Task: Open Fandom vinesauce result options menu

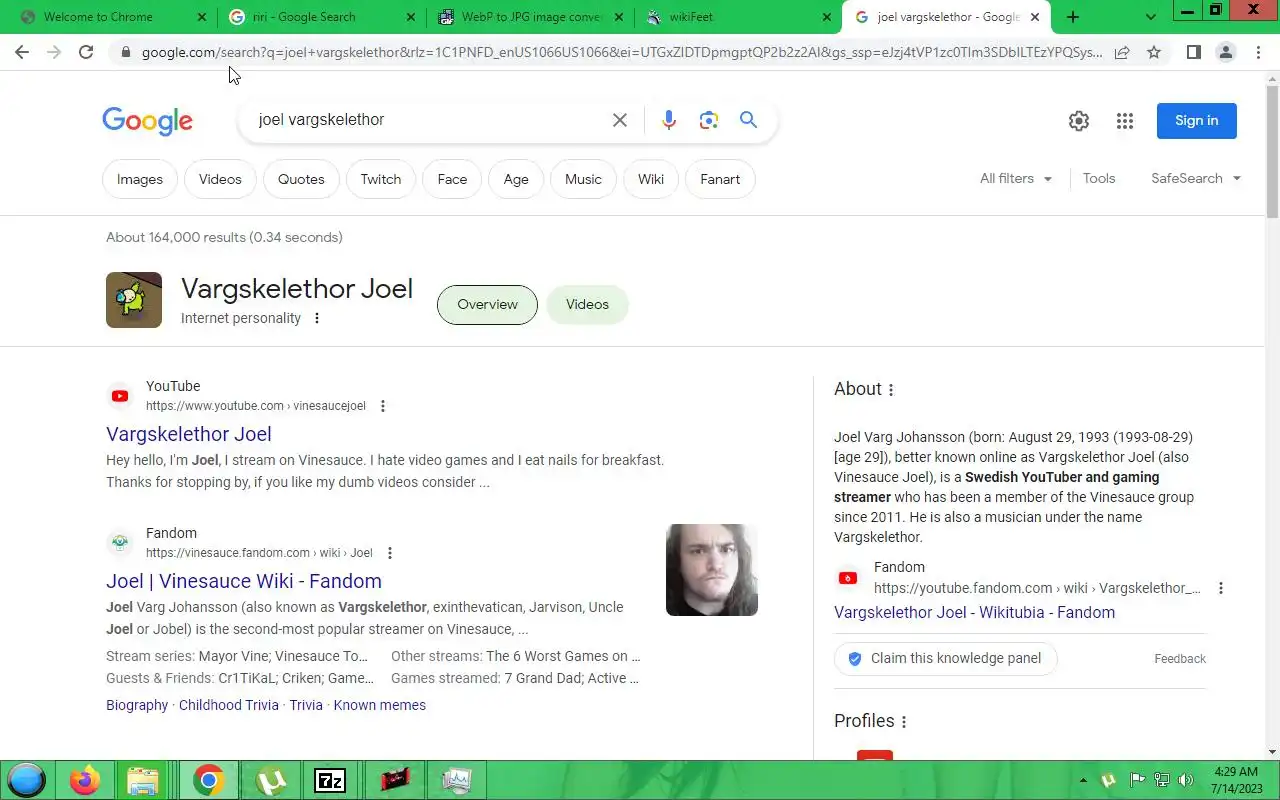Action: (x=389, y=553)
